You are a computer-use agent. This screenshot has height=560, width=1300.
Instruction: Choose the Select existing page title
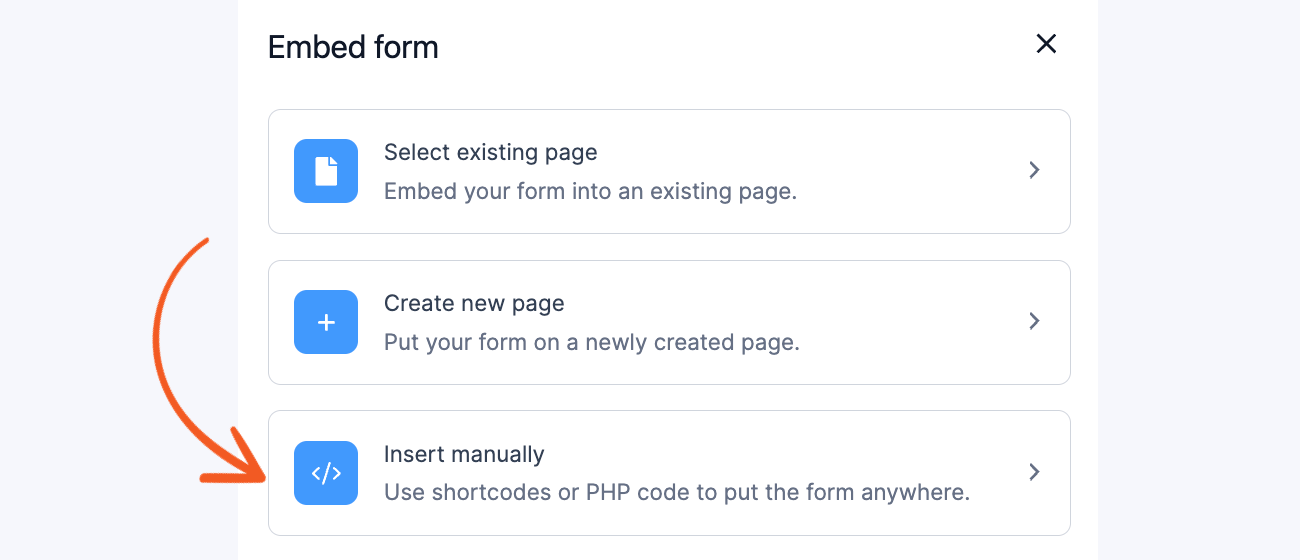tap(491, 153)
